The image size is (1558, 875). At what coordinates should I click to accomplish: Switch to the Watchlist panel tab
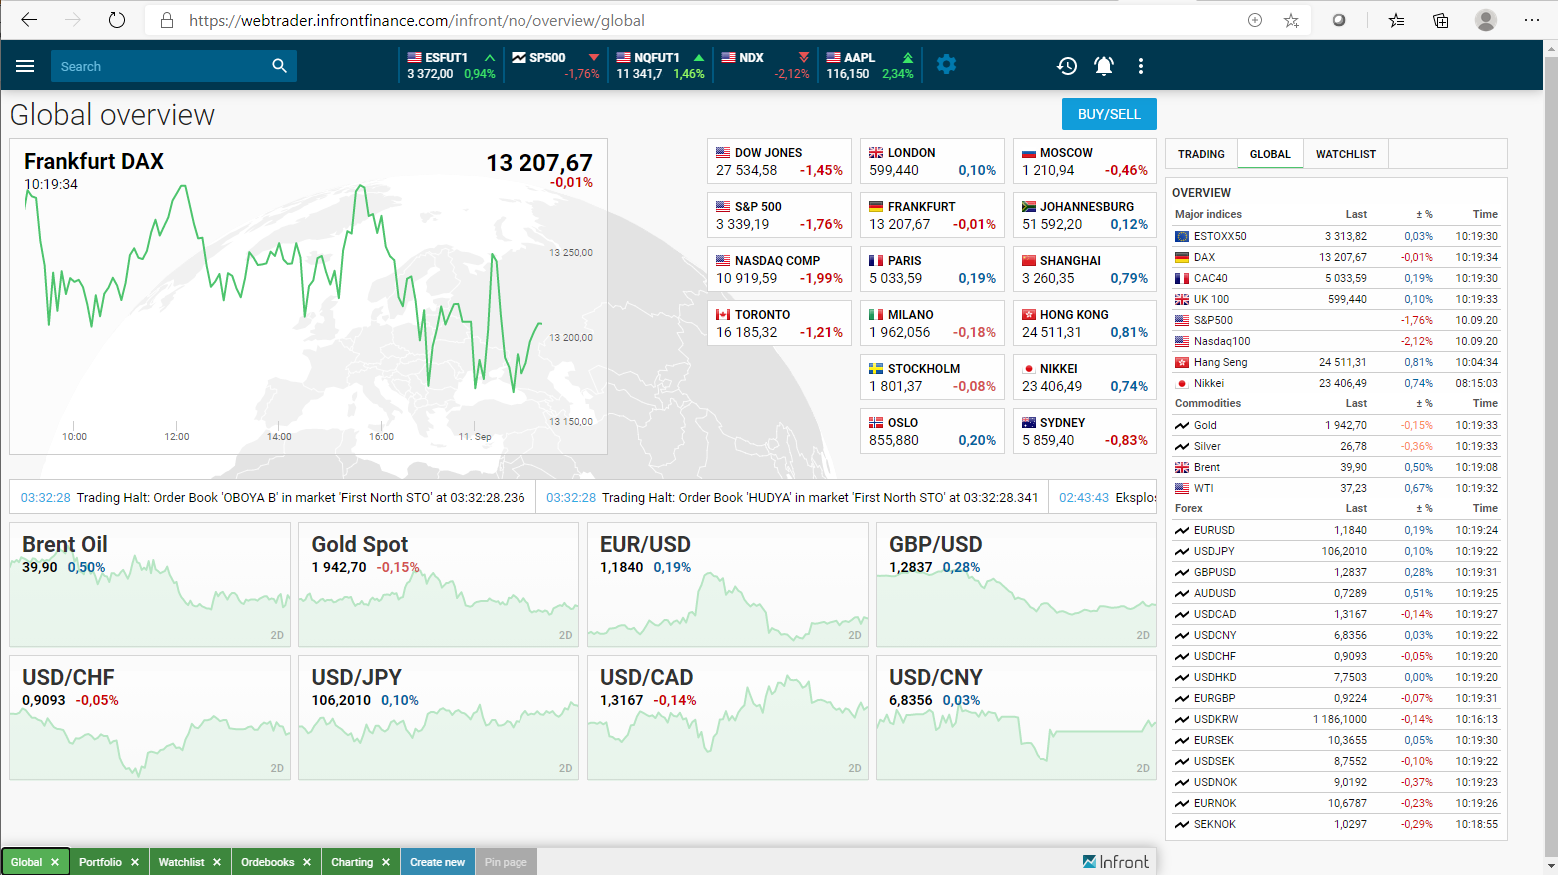pos(1345,154)
